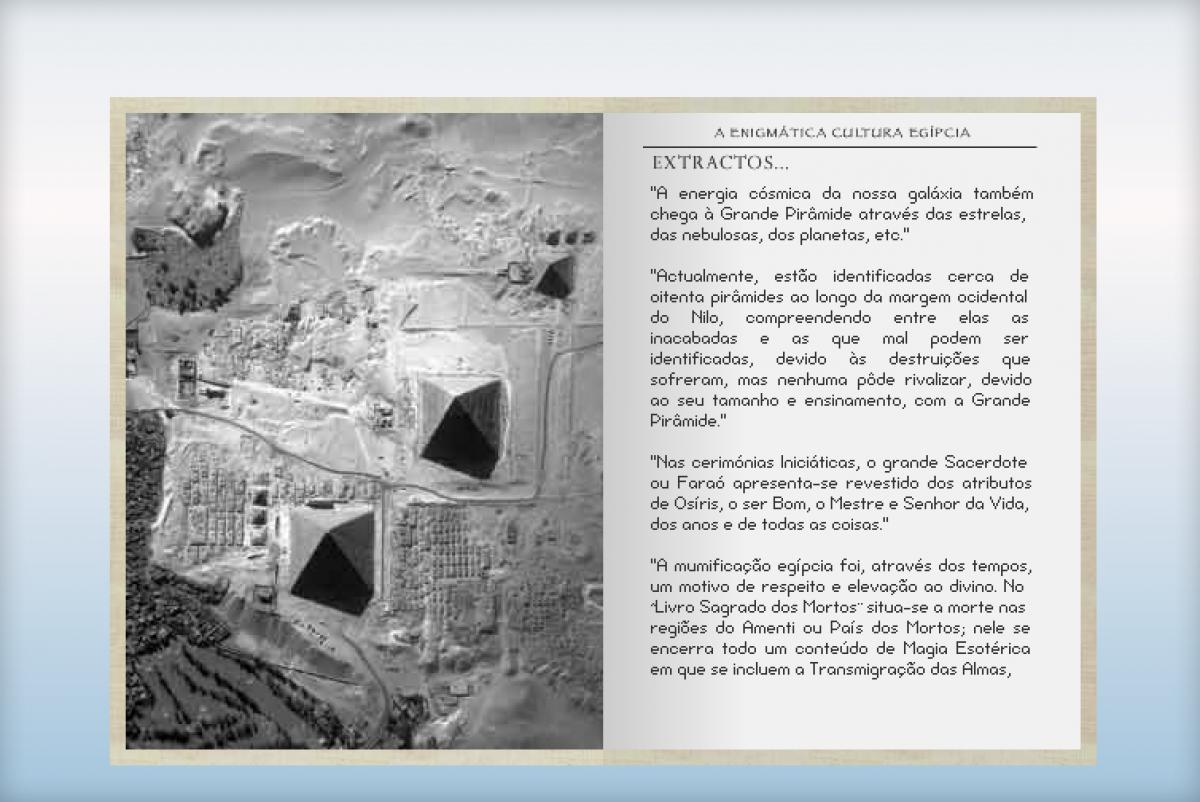
Task: Click the paragraph starting 'A mumificação egípcia'
Action: coord(840,618)
